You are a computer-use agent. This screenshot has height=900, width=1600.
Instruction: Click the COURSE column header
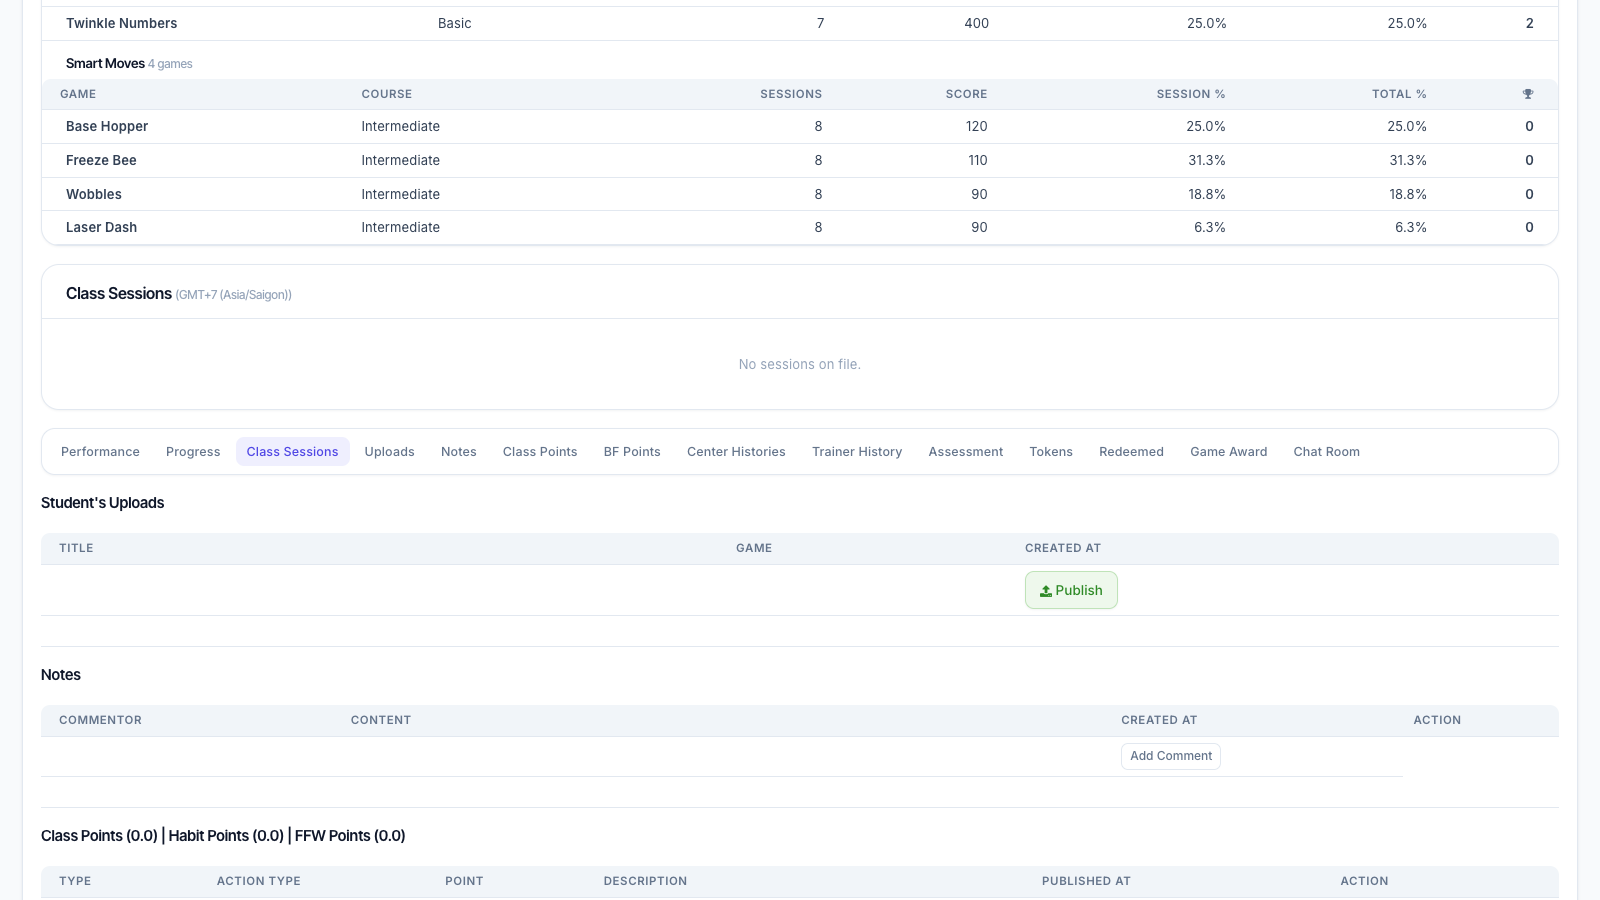[x=387, y=94]
